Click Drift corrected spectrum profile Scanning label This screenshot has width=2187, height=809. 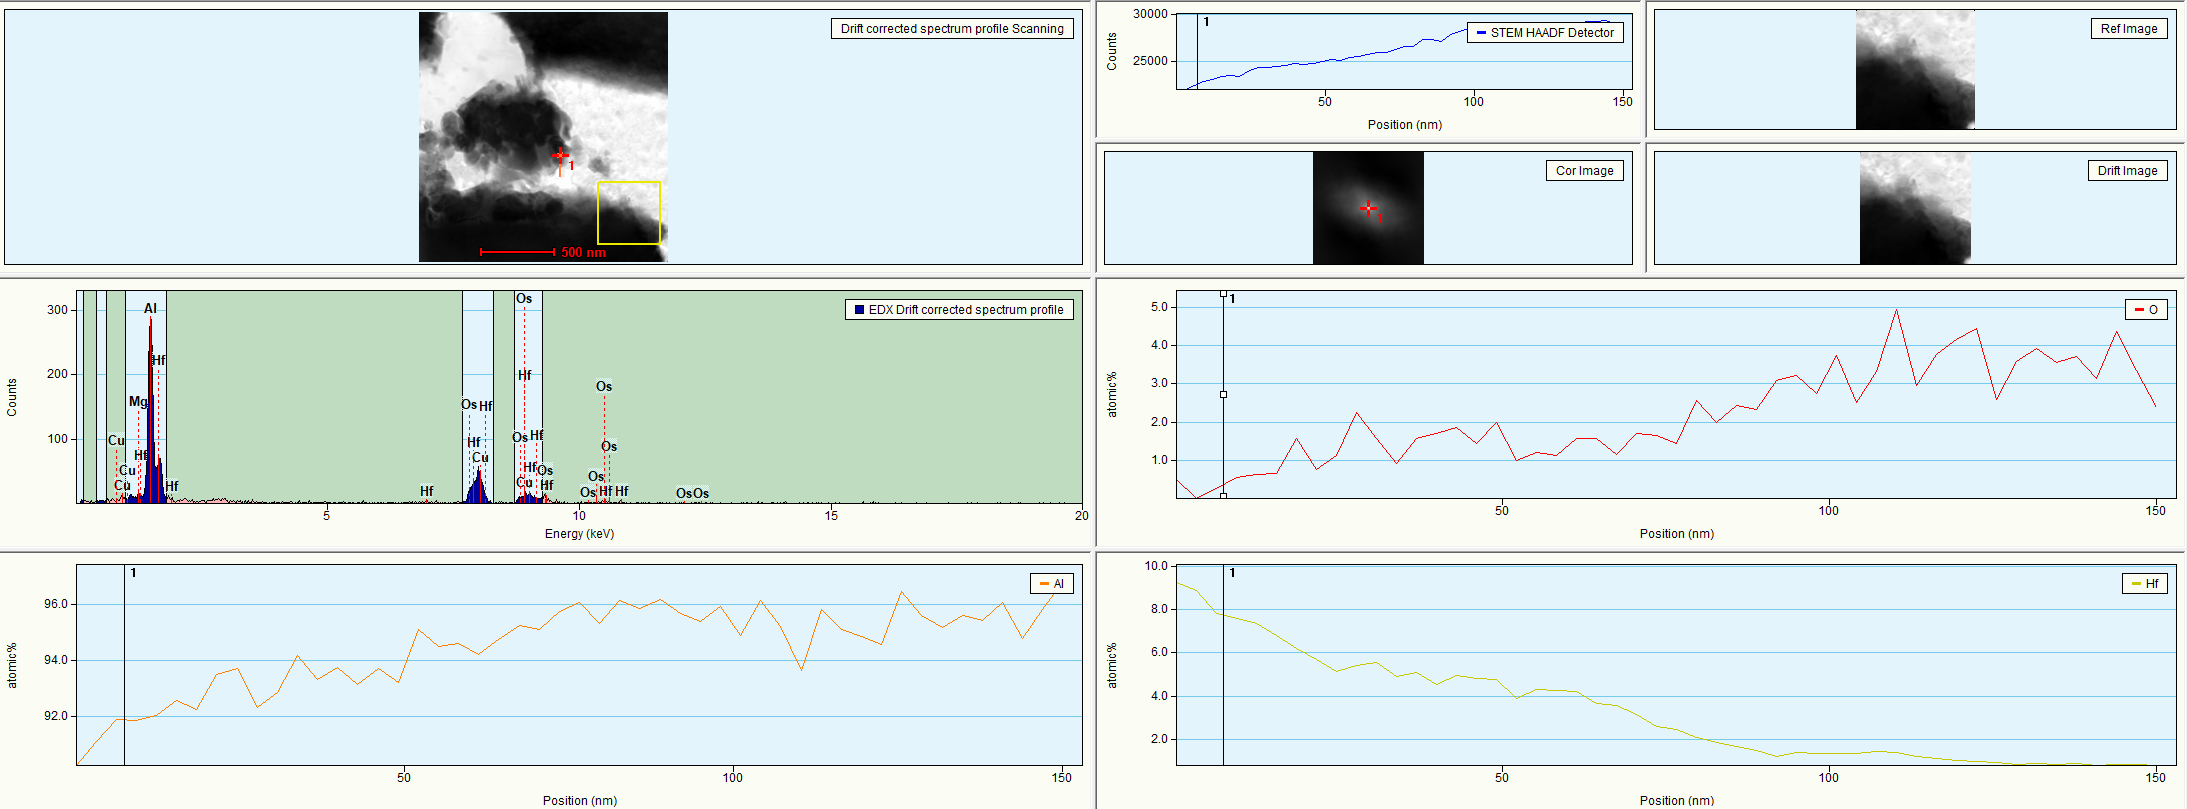pyautogui.click(x=951, y=29)
